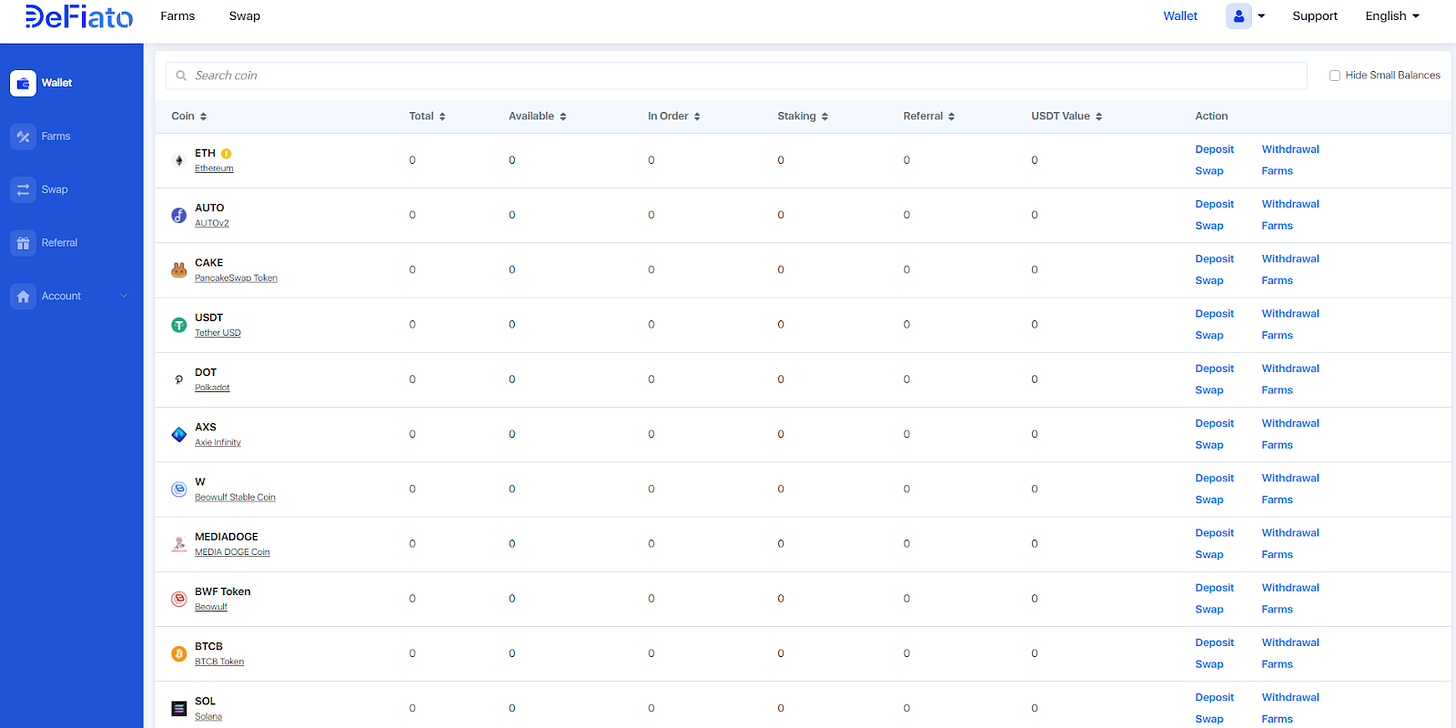Screen dimensions: 1456x728
Task: Focus the Search coin input field
Action: (736, 76)
